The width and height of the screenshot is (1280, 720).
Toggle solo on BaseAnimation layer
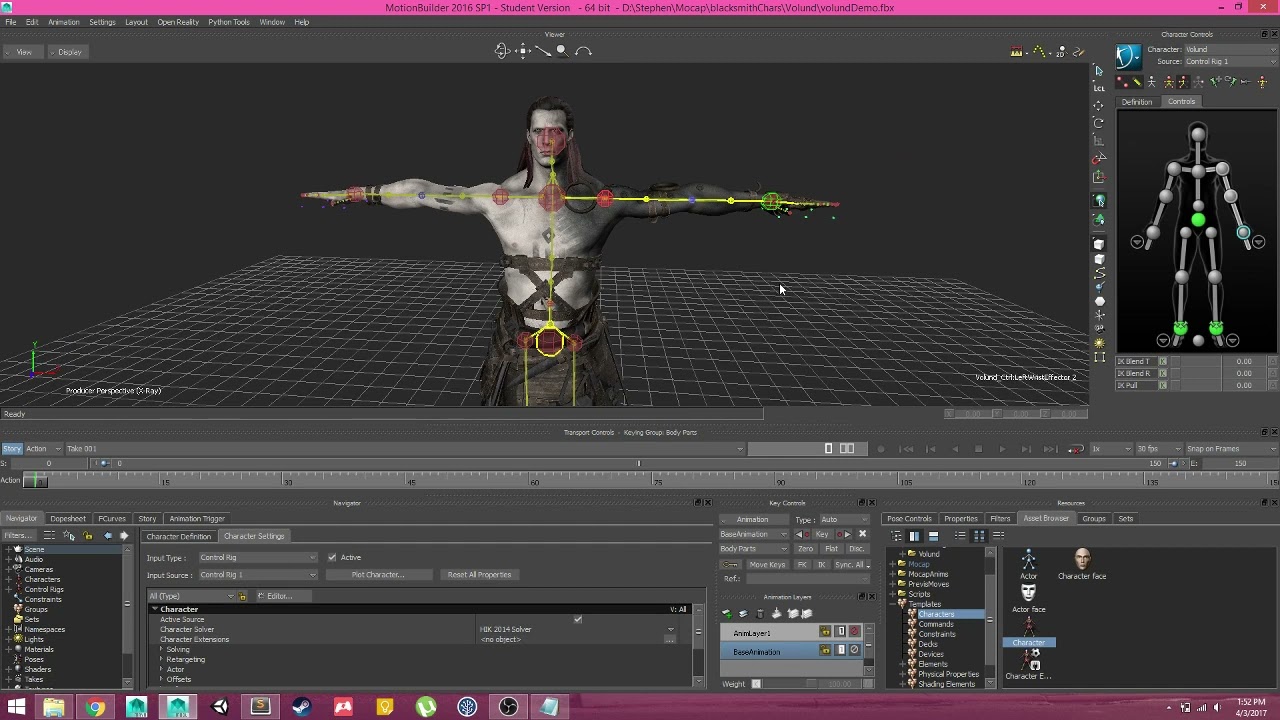pos(840,651)
